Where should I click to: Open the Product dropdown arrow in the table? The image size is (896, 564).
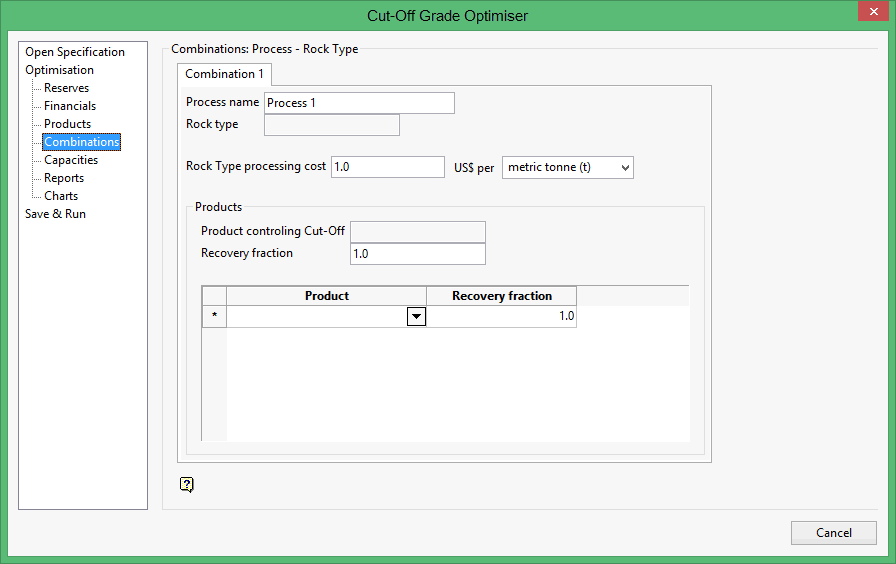point(417,316)
